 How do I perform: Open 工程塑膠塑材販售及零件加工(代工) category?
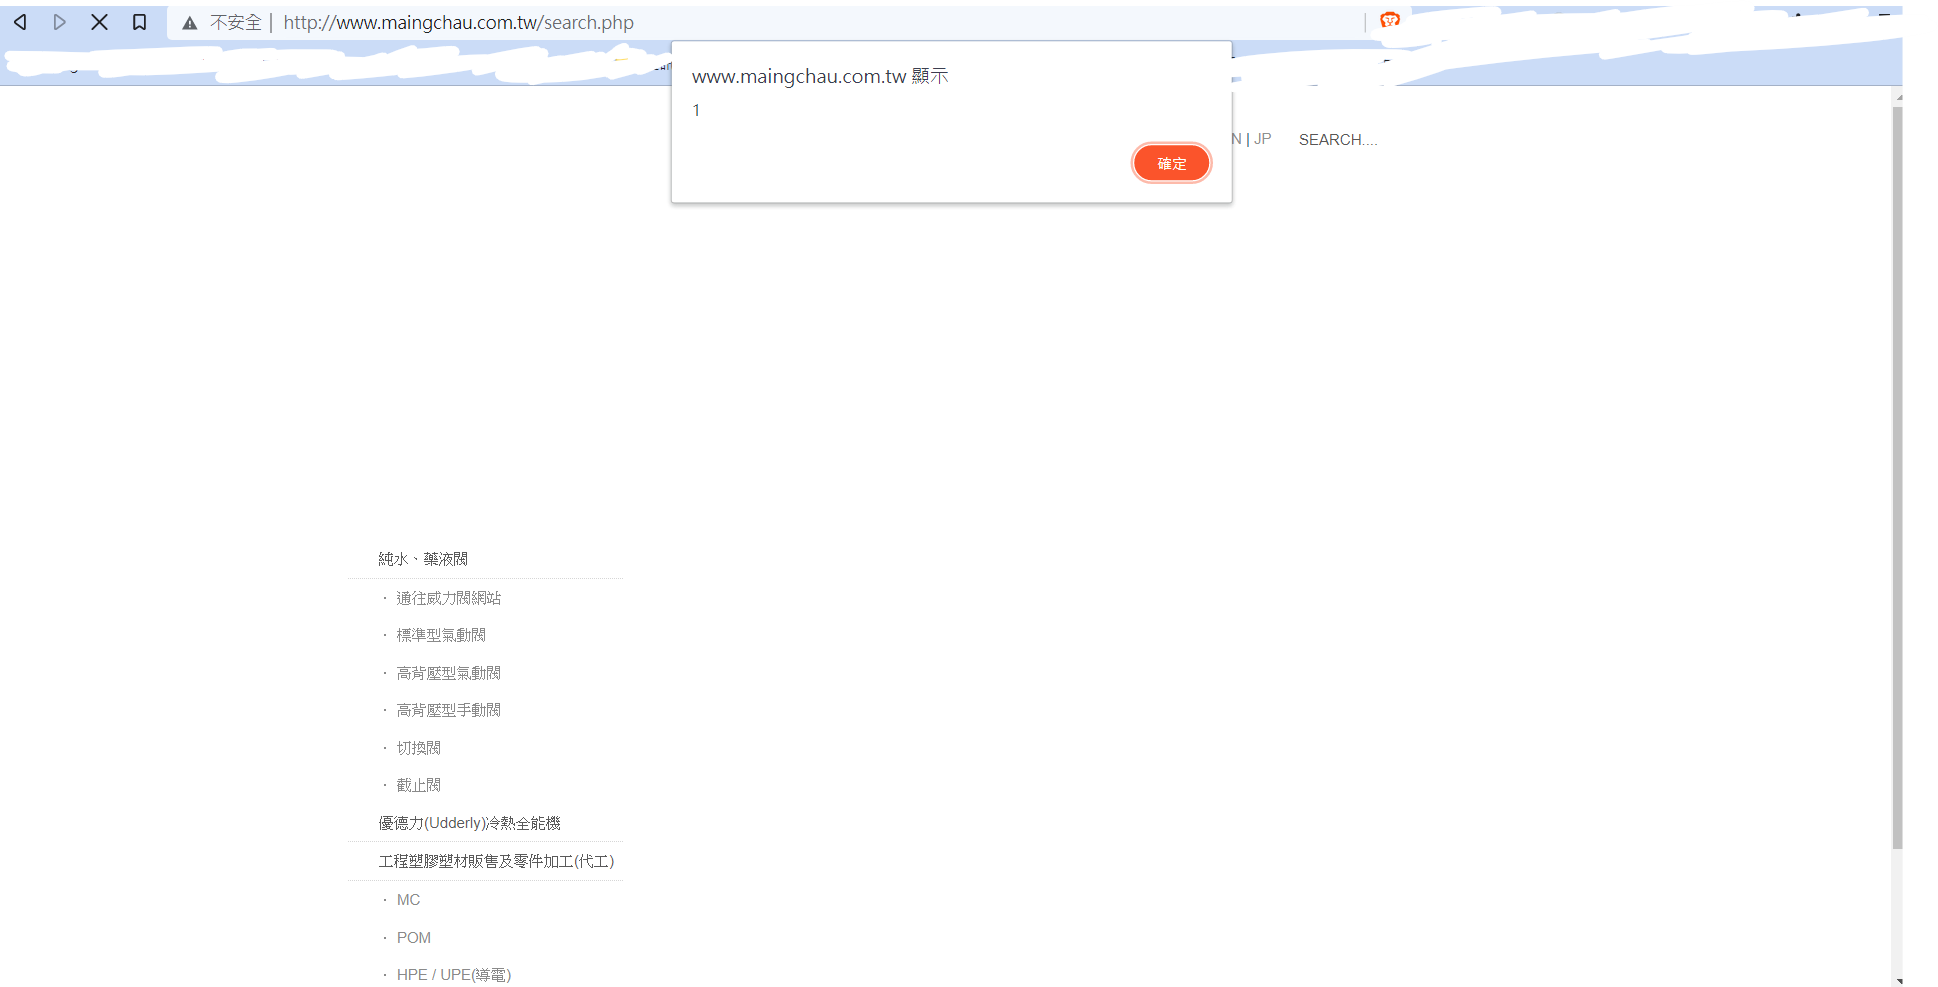496,861
